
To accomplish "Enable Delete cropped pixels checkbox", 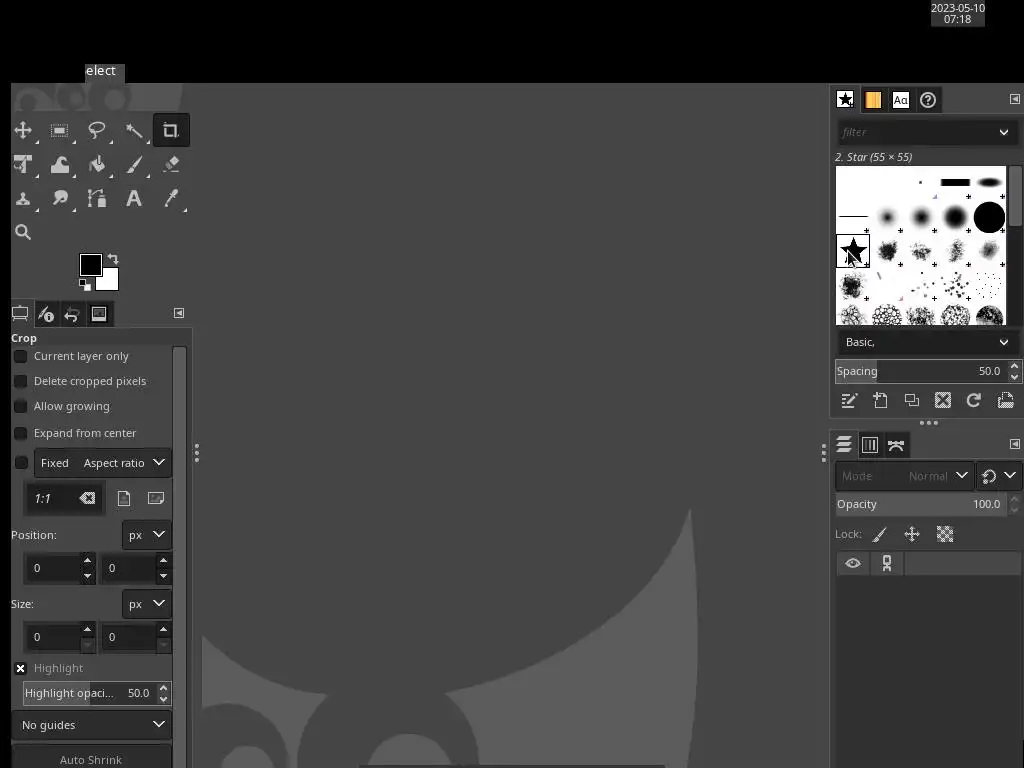I will pyautogui.click(x=21, y=381).
